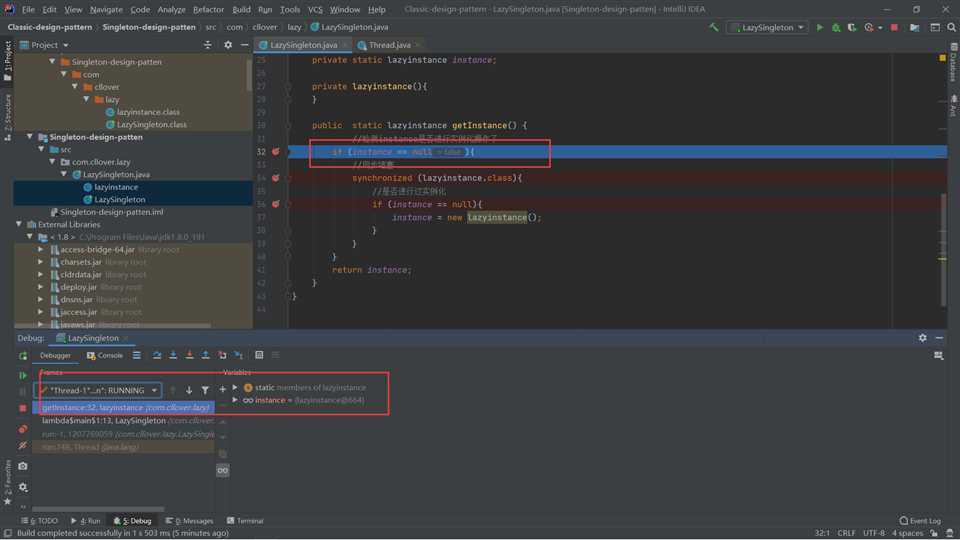Toggle the breakpoint on line 34
This screenshot has height=540, width=960.
[276, 178]
